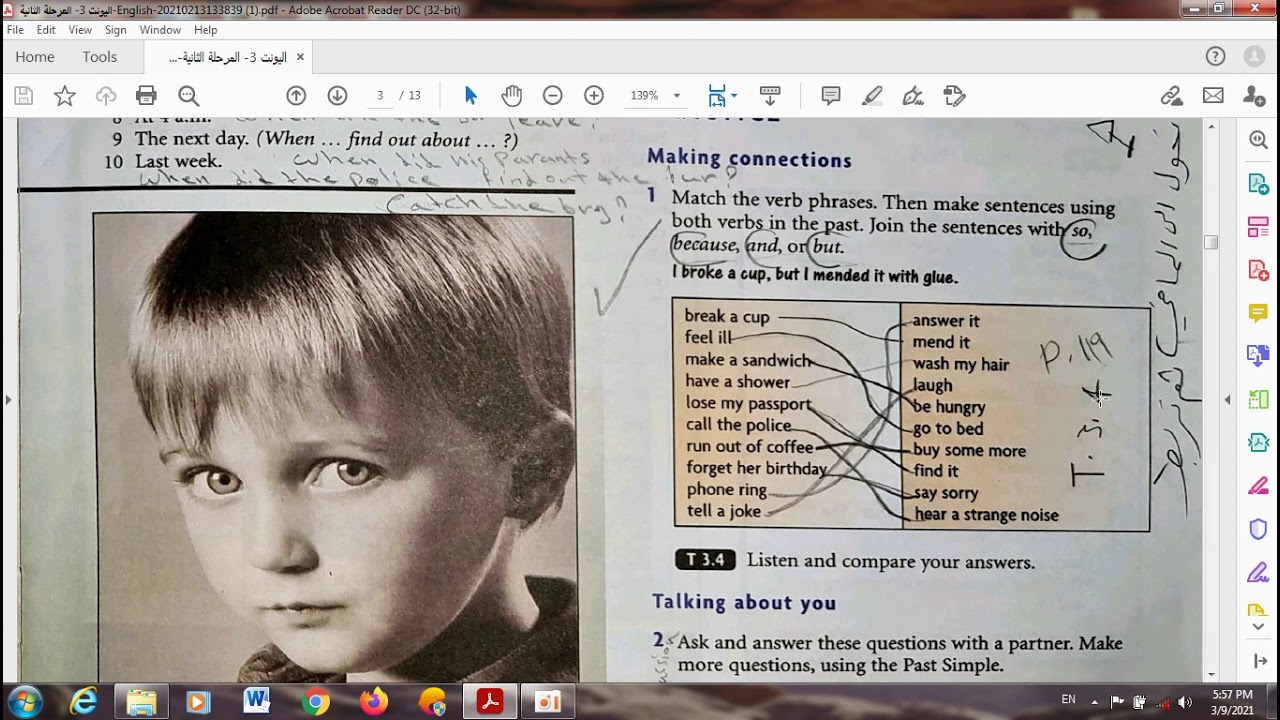Open the Edit menu
Screen dimensions: 1280x720
click(x=46, y=30)
